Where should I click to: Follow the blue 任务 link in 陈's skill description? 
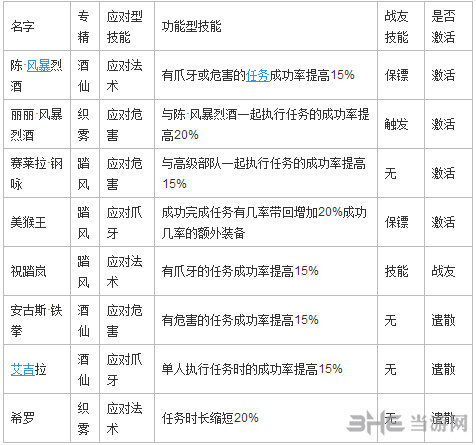[x=258, y=75]
